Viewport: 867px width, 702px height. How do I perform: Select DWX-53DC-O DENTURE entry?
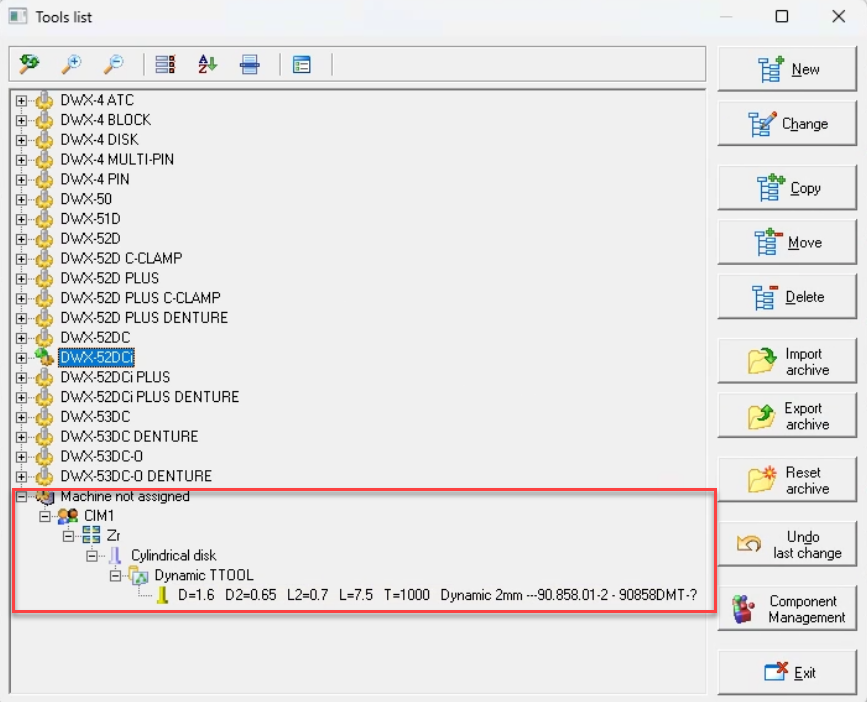136,476
